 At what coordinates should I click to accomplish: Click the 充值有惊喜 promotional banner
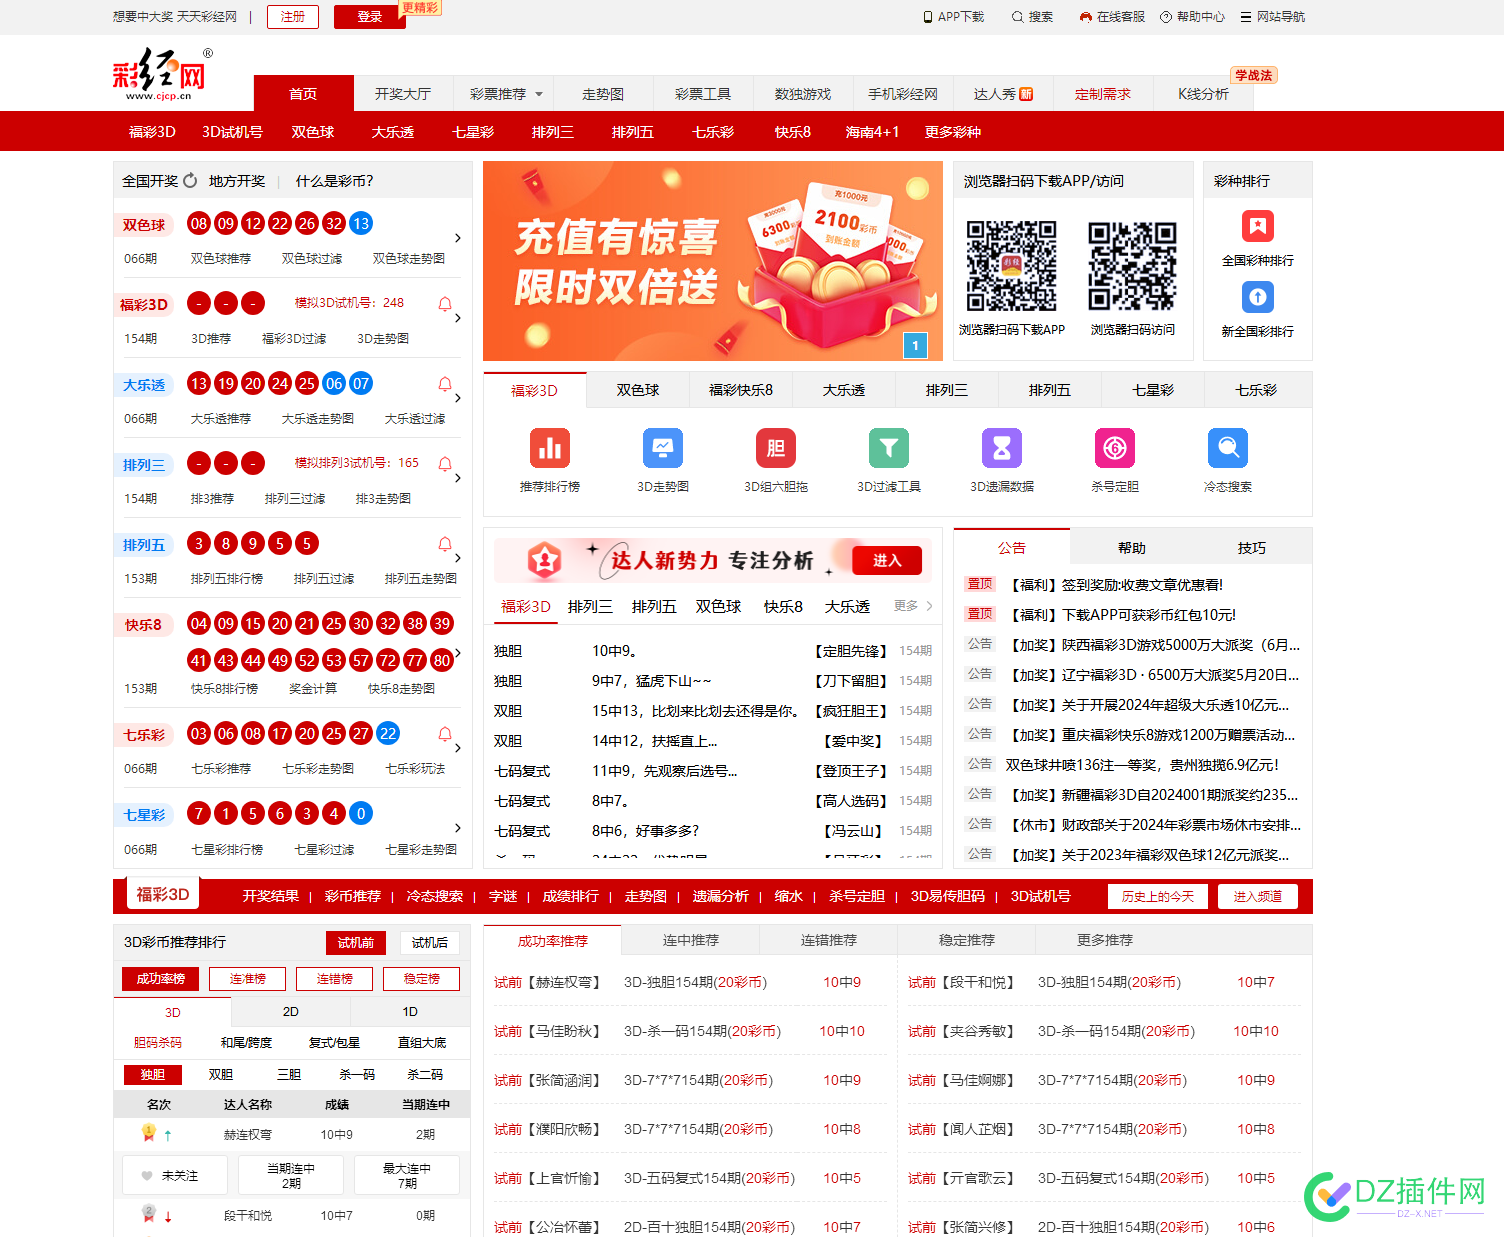713,261
